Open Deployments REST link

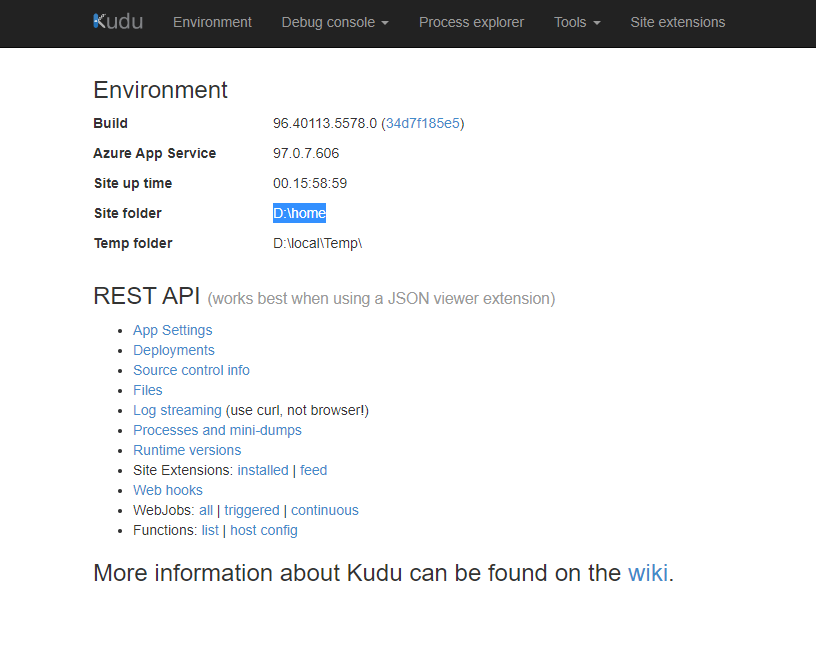[174, 350]
